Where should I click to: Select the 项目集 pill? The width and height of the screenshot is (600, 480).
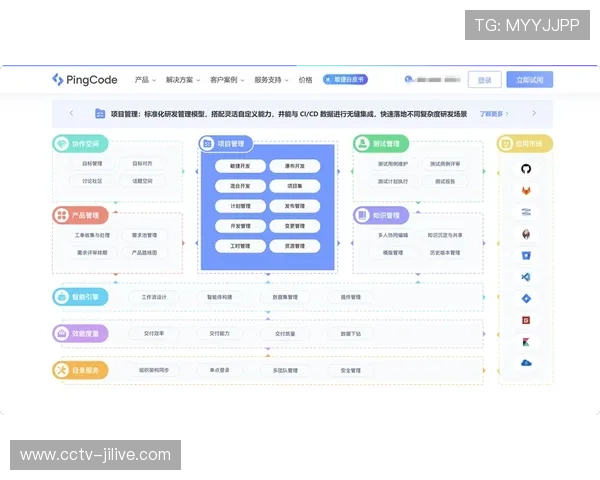click(x=295, y=186)
